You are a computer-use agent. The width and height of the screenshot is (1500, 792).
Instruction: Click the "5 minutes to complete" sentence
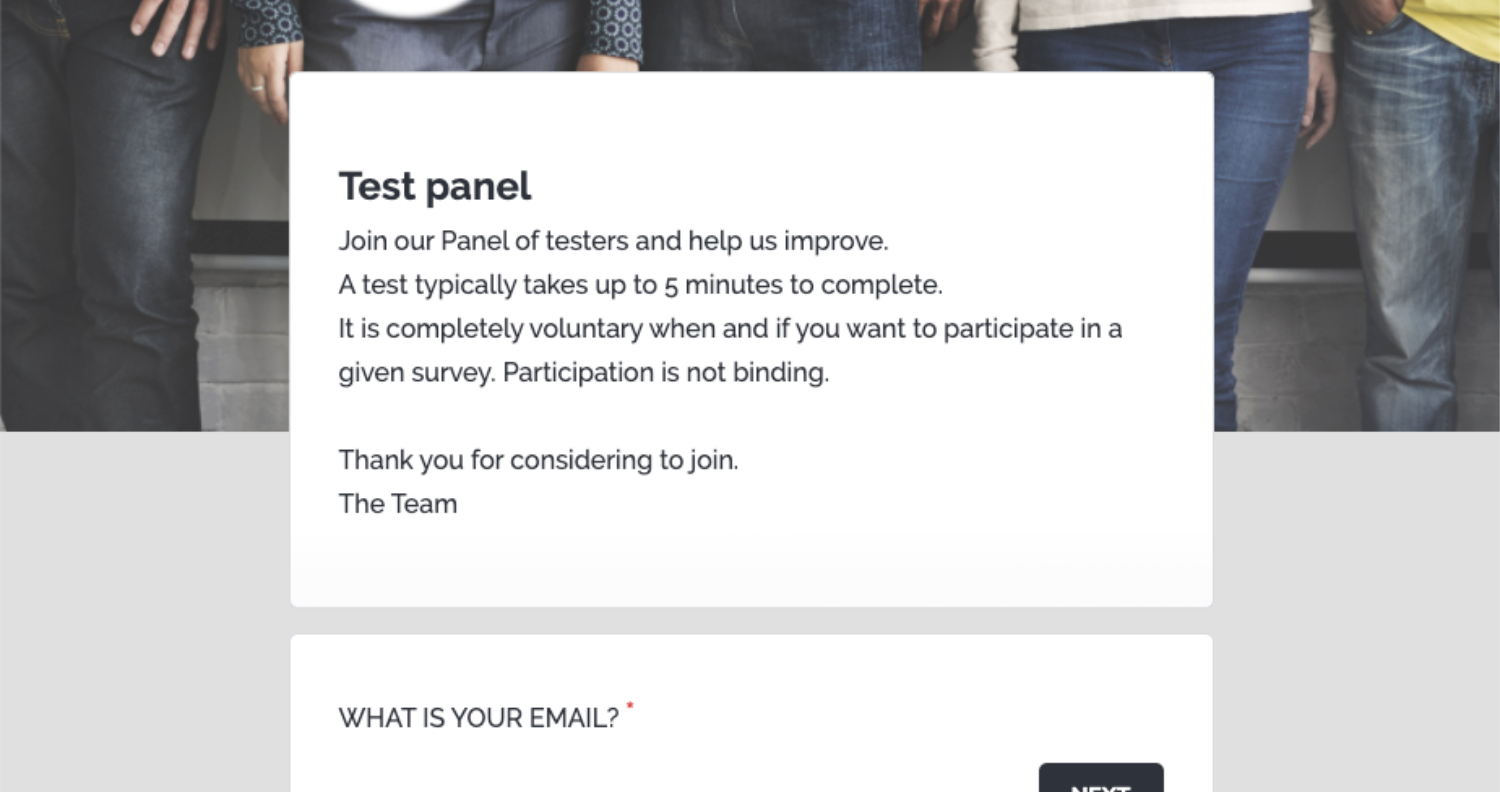click(640, 285)
